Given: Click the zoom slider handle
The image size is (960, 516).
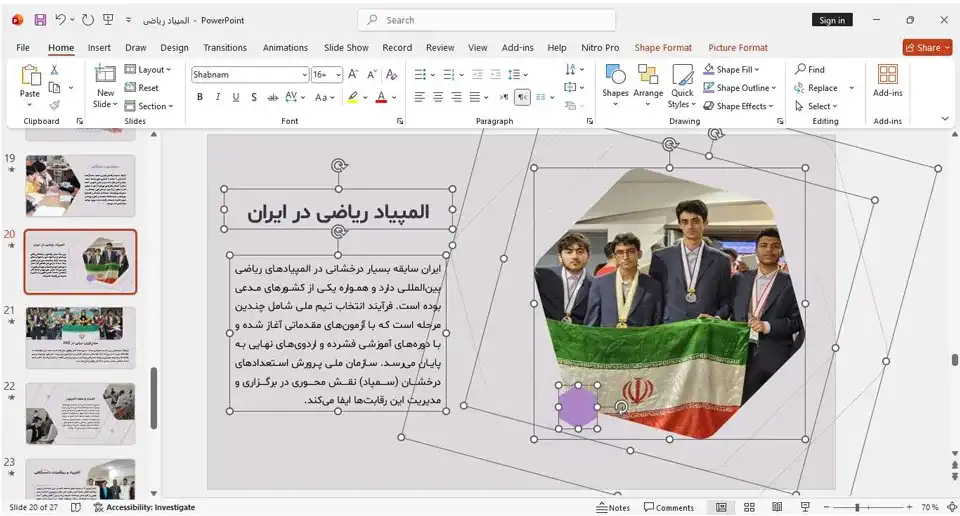Looking at the screenshot, I should [x=857, y=507].
